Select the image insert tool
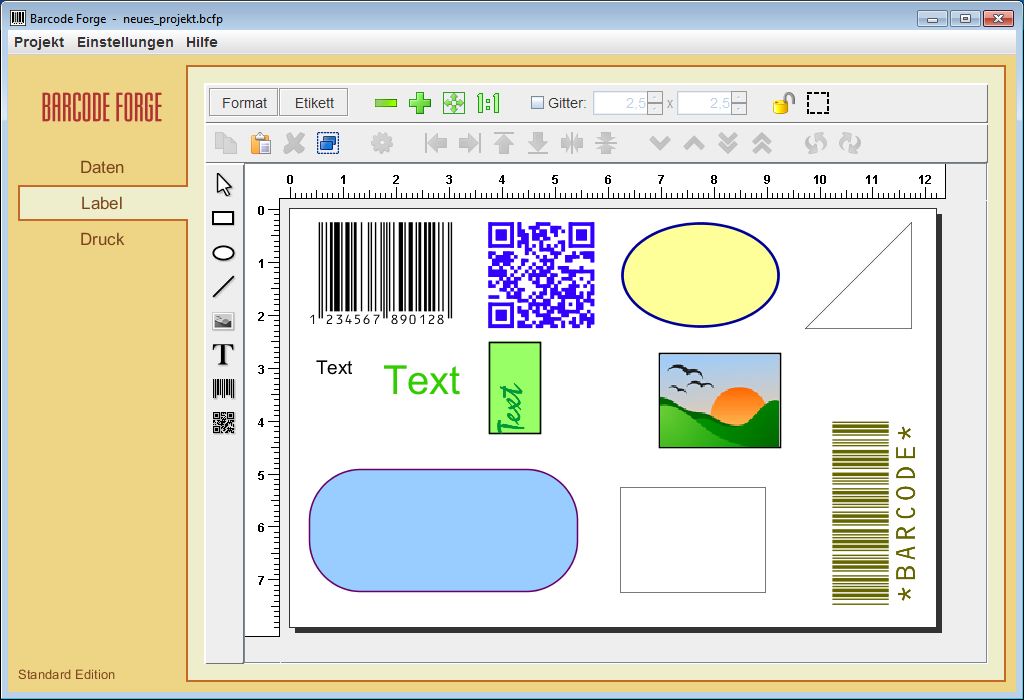 [223, 321]
